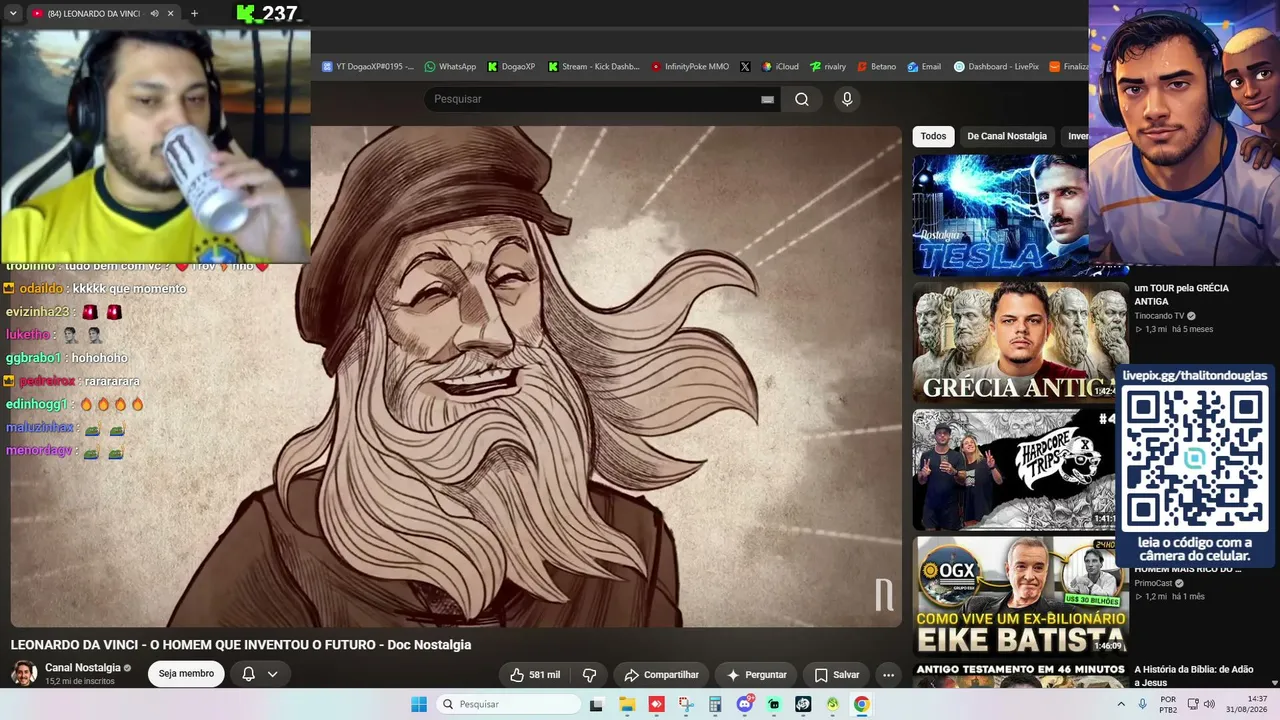Open notification bell settings for Canal Nostalgia
This screenshot has height=720, width=1280.
pos(260,674)
